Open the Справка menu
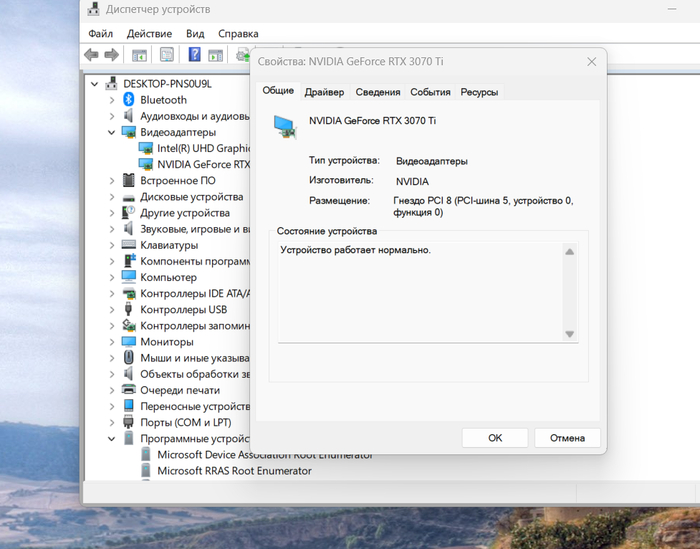This screenshot has width=700, height=549. pos(238,34)
